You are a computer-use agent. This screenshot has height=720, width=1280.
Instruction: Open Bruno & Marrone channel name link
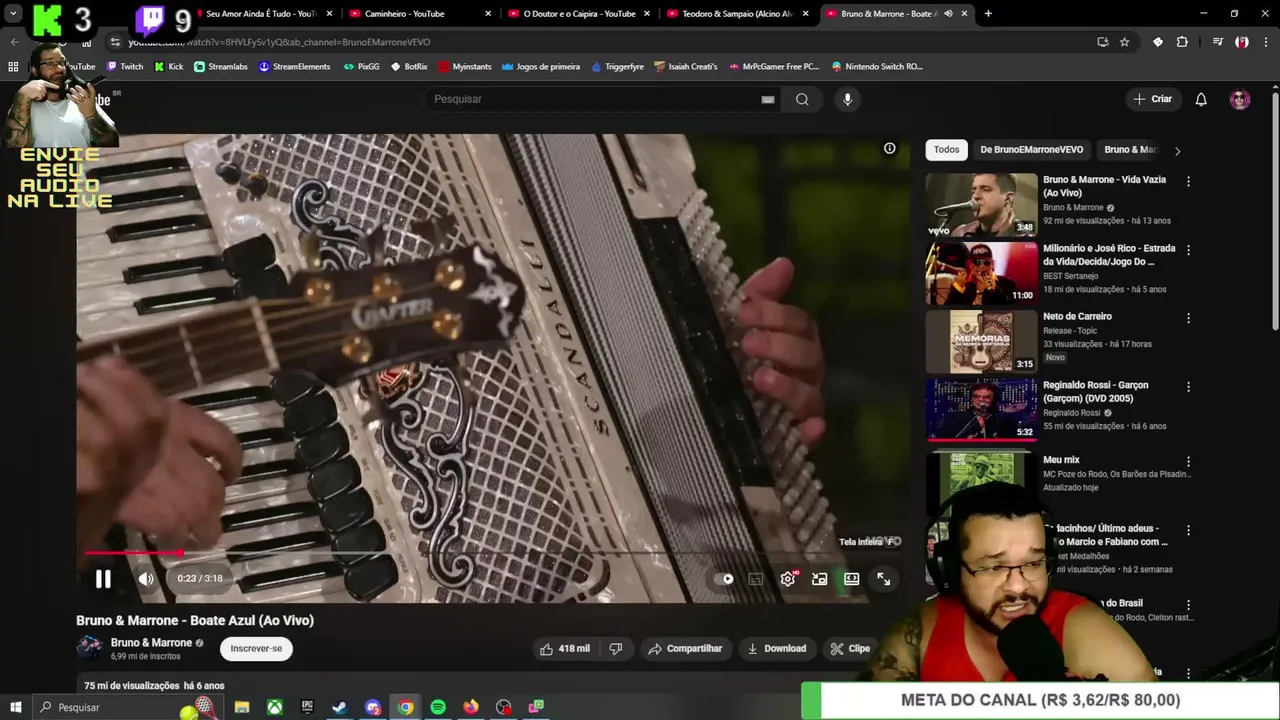point(151,643)
